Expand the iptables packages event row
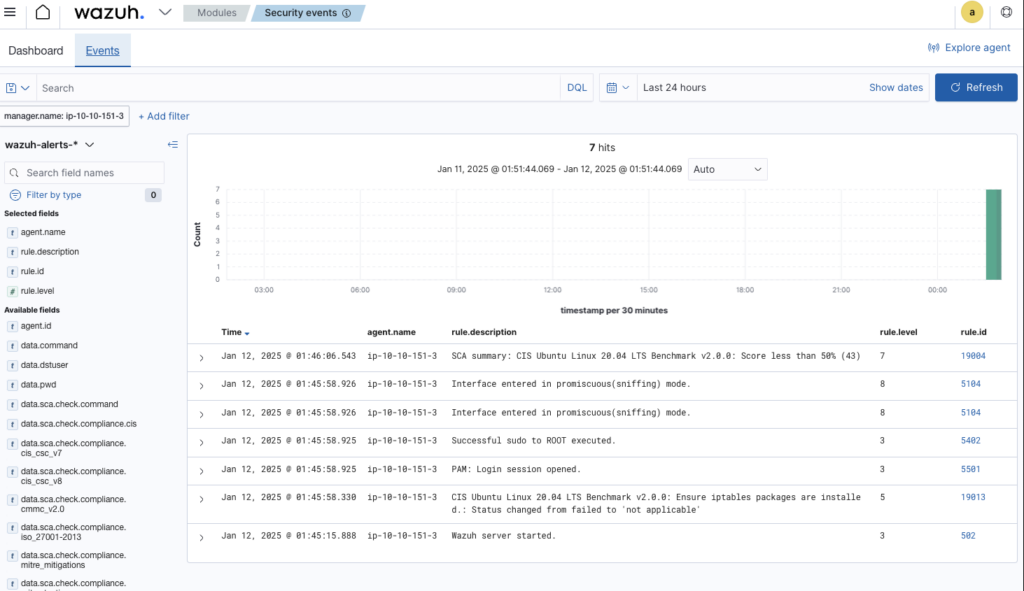Image resolution: width=1024 pixels, height=591 pixels. tap(201, 499)
